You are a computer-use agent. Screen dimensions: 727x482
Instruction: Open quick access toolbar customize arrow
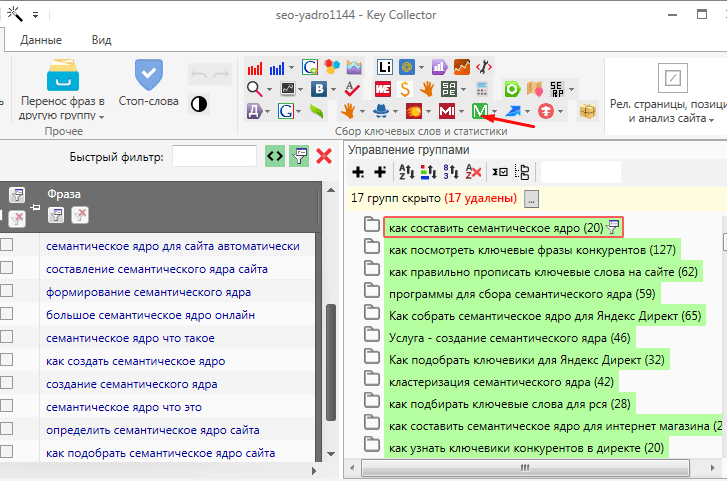point(36,15)
